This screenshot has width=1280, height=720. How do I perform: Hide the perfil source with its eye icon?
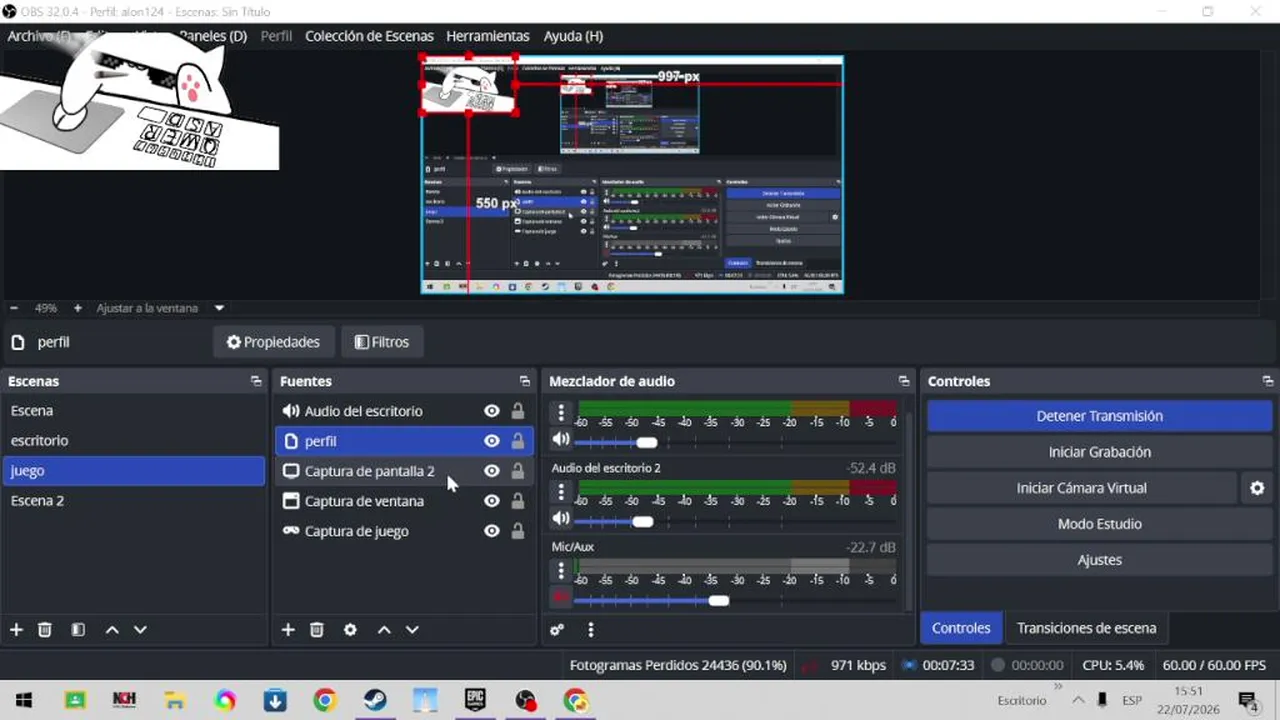coord(491,441)
